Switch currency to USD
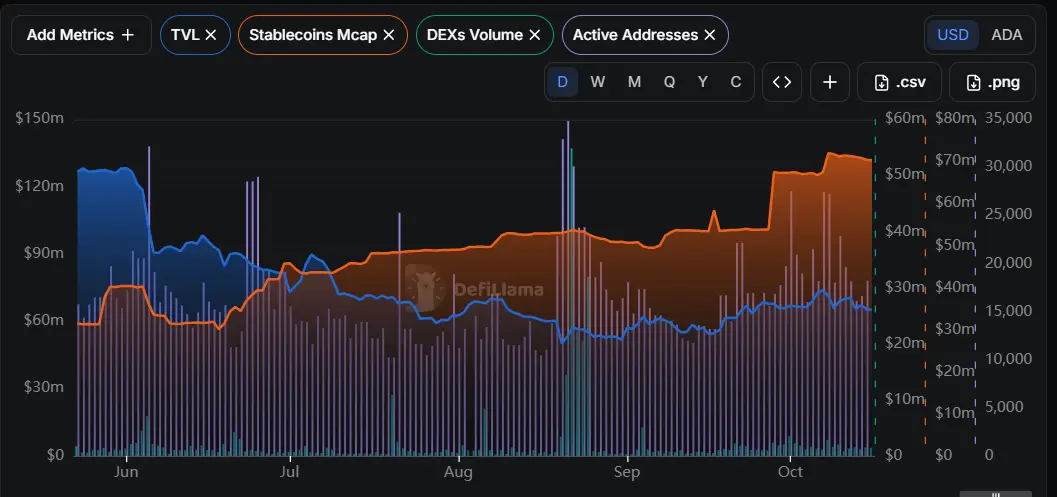Screen dimensions: 1057x497 pyautogui.click(x=953, y=35)
